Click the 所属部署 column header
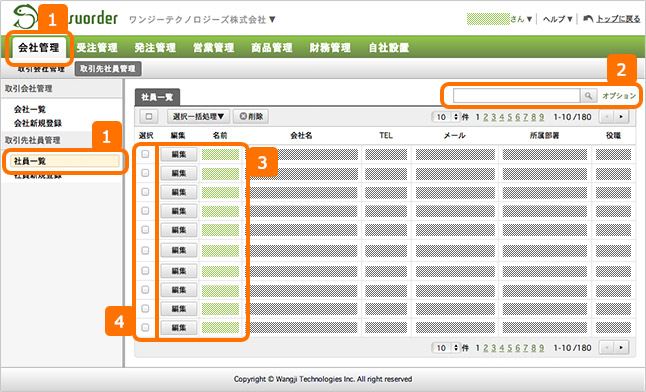The image size is (646, 392). click(x=544, y=136)
